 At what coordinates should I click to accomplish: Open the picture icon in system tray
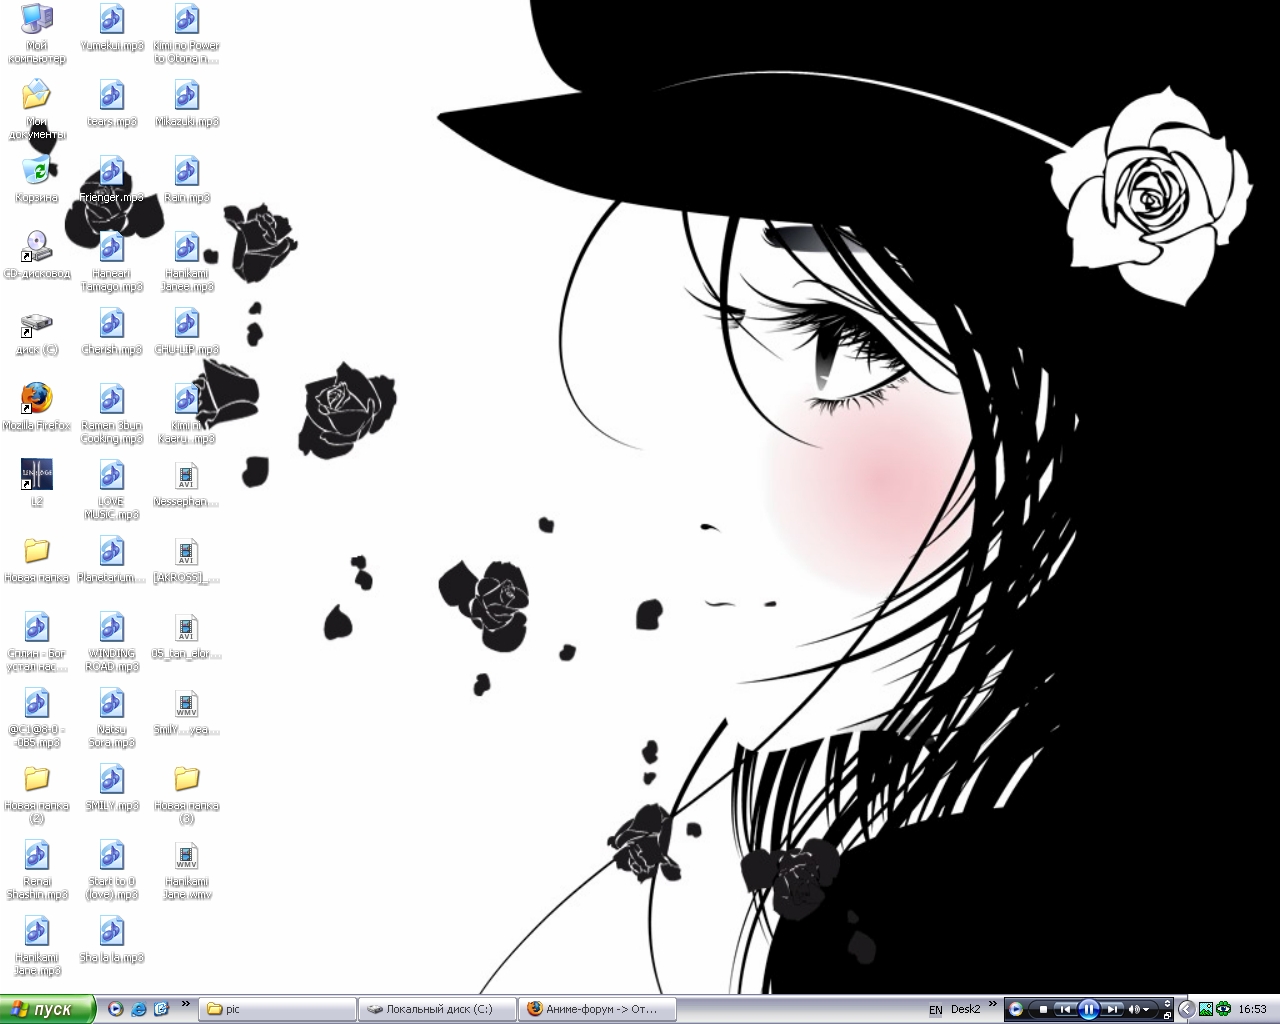tap(1206, 1009)
